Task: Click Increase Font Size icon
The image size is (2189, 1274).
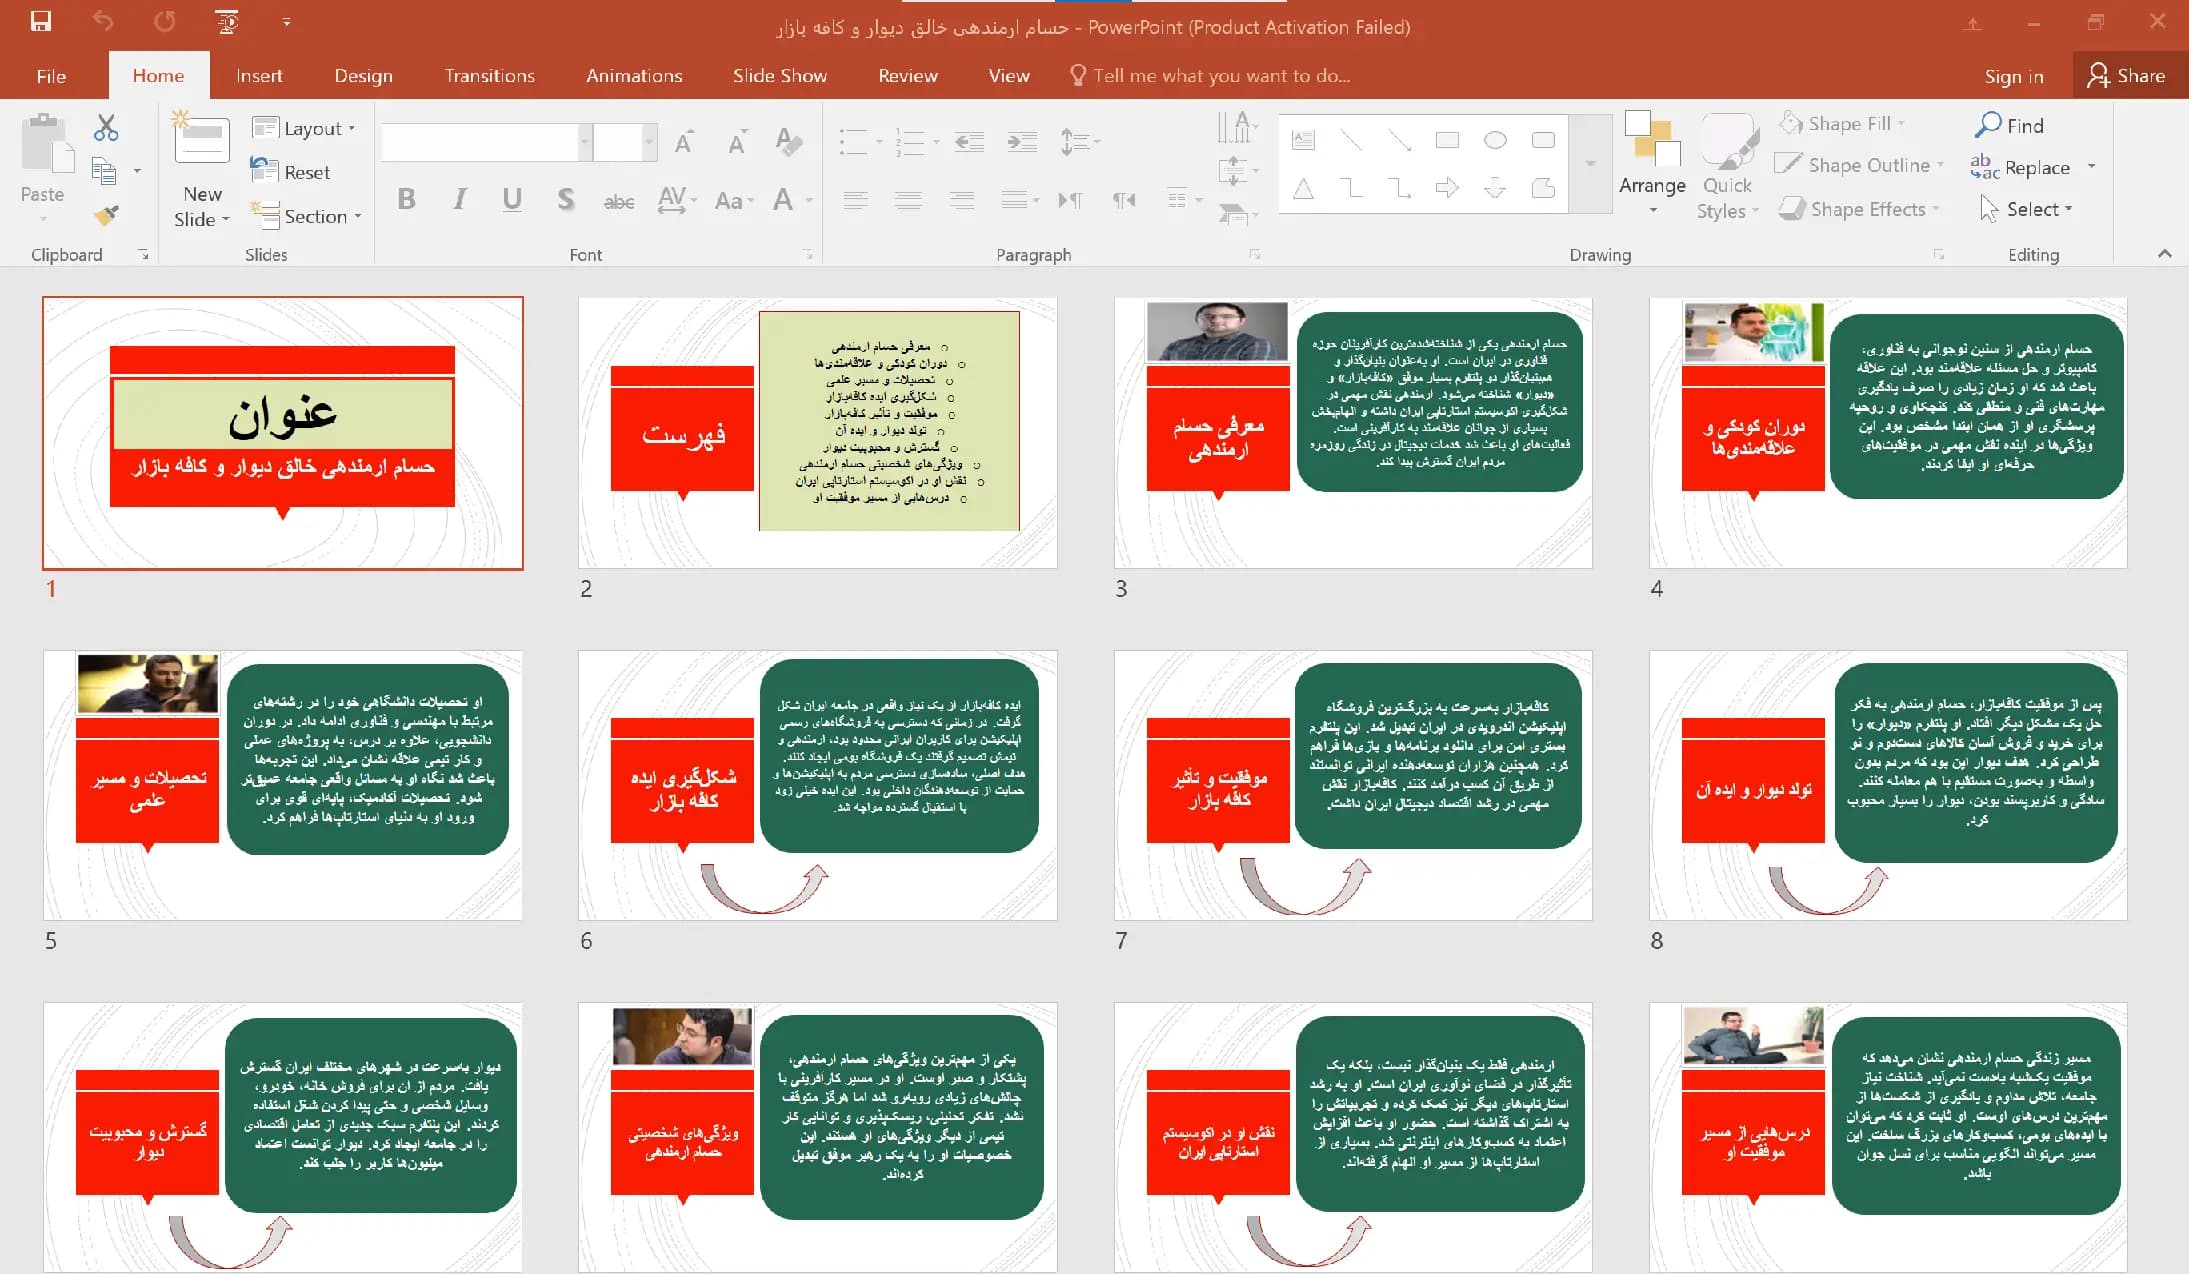Action: (684, 143)
